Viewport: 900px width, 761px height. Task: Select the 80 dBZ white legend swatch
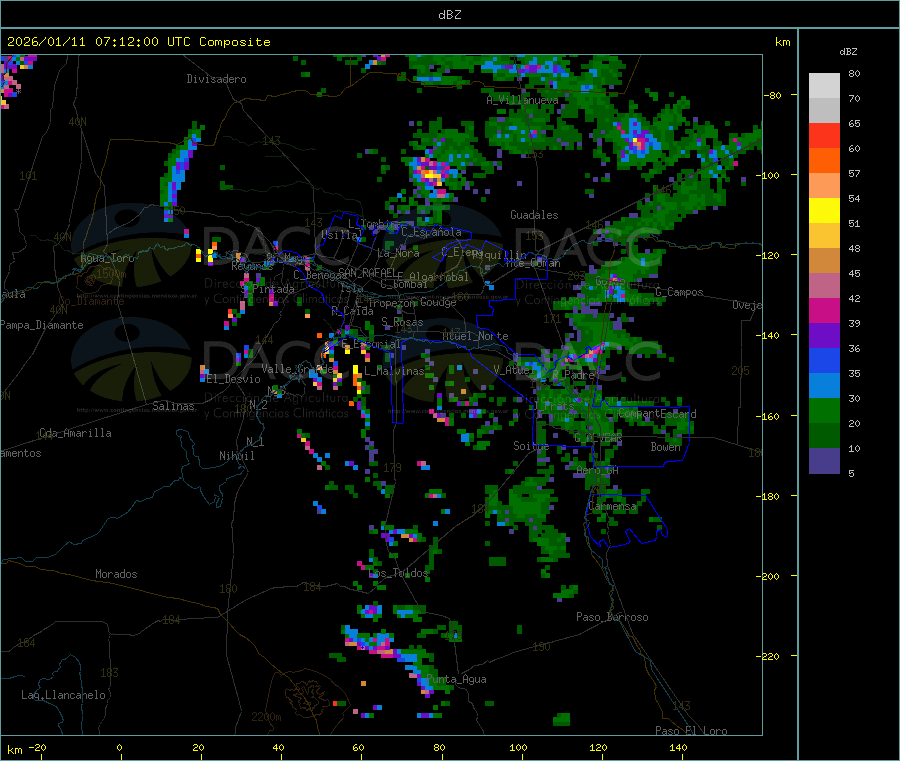tap(824, 86)
